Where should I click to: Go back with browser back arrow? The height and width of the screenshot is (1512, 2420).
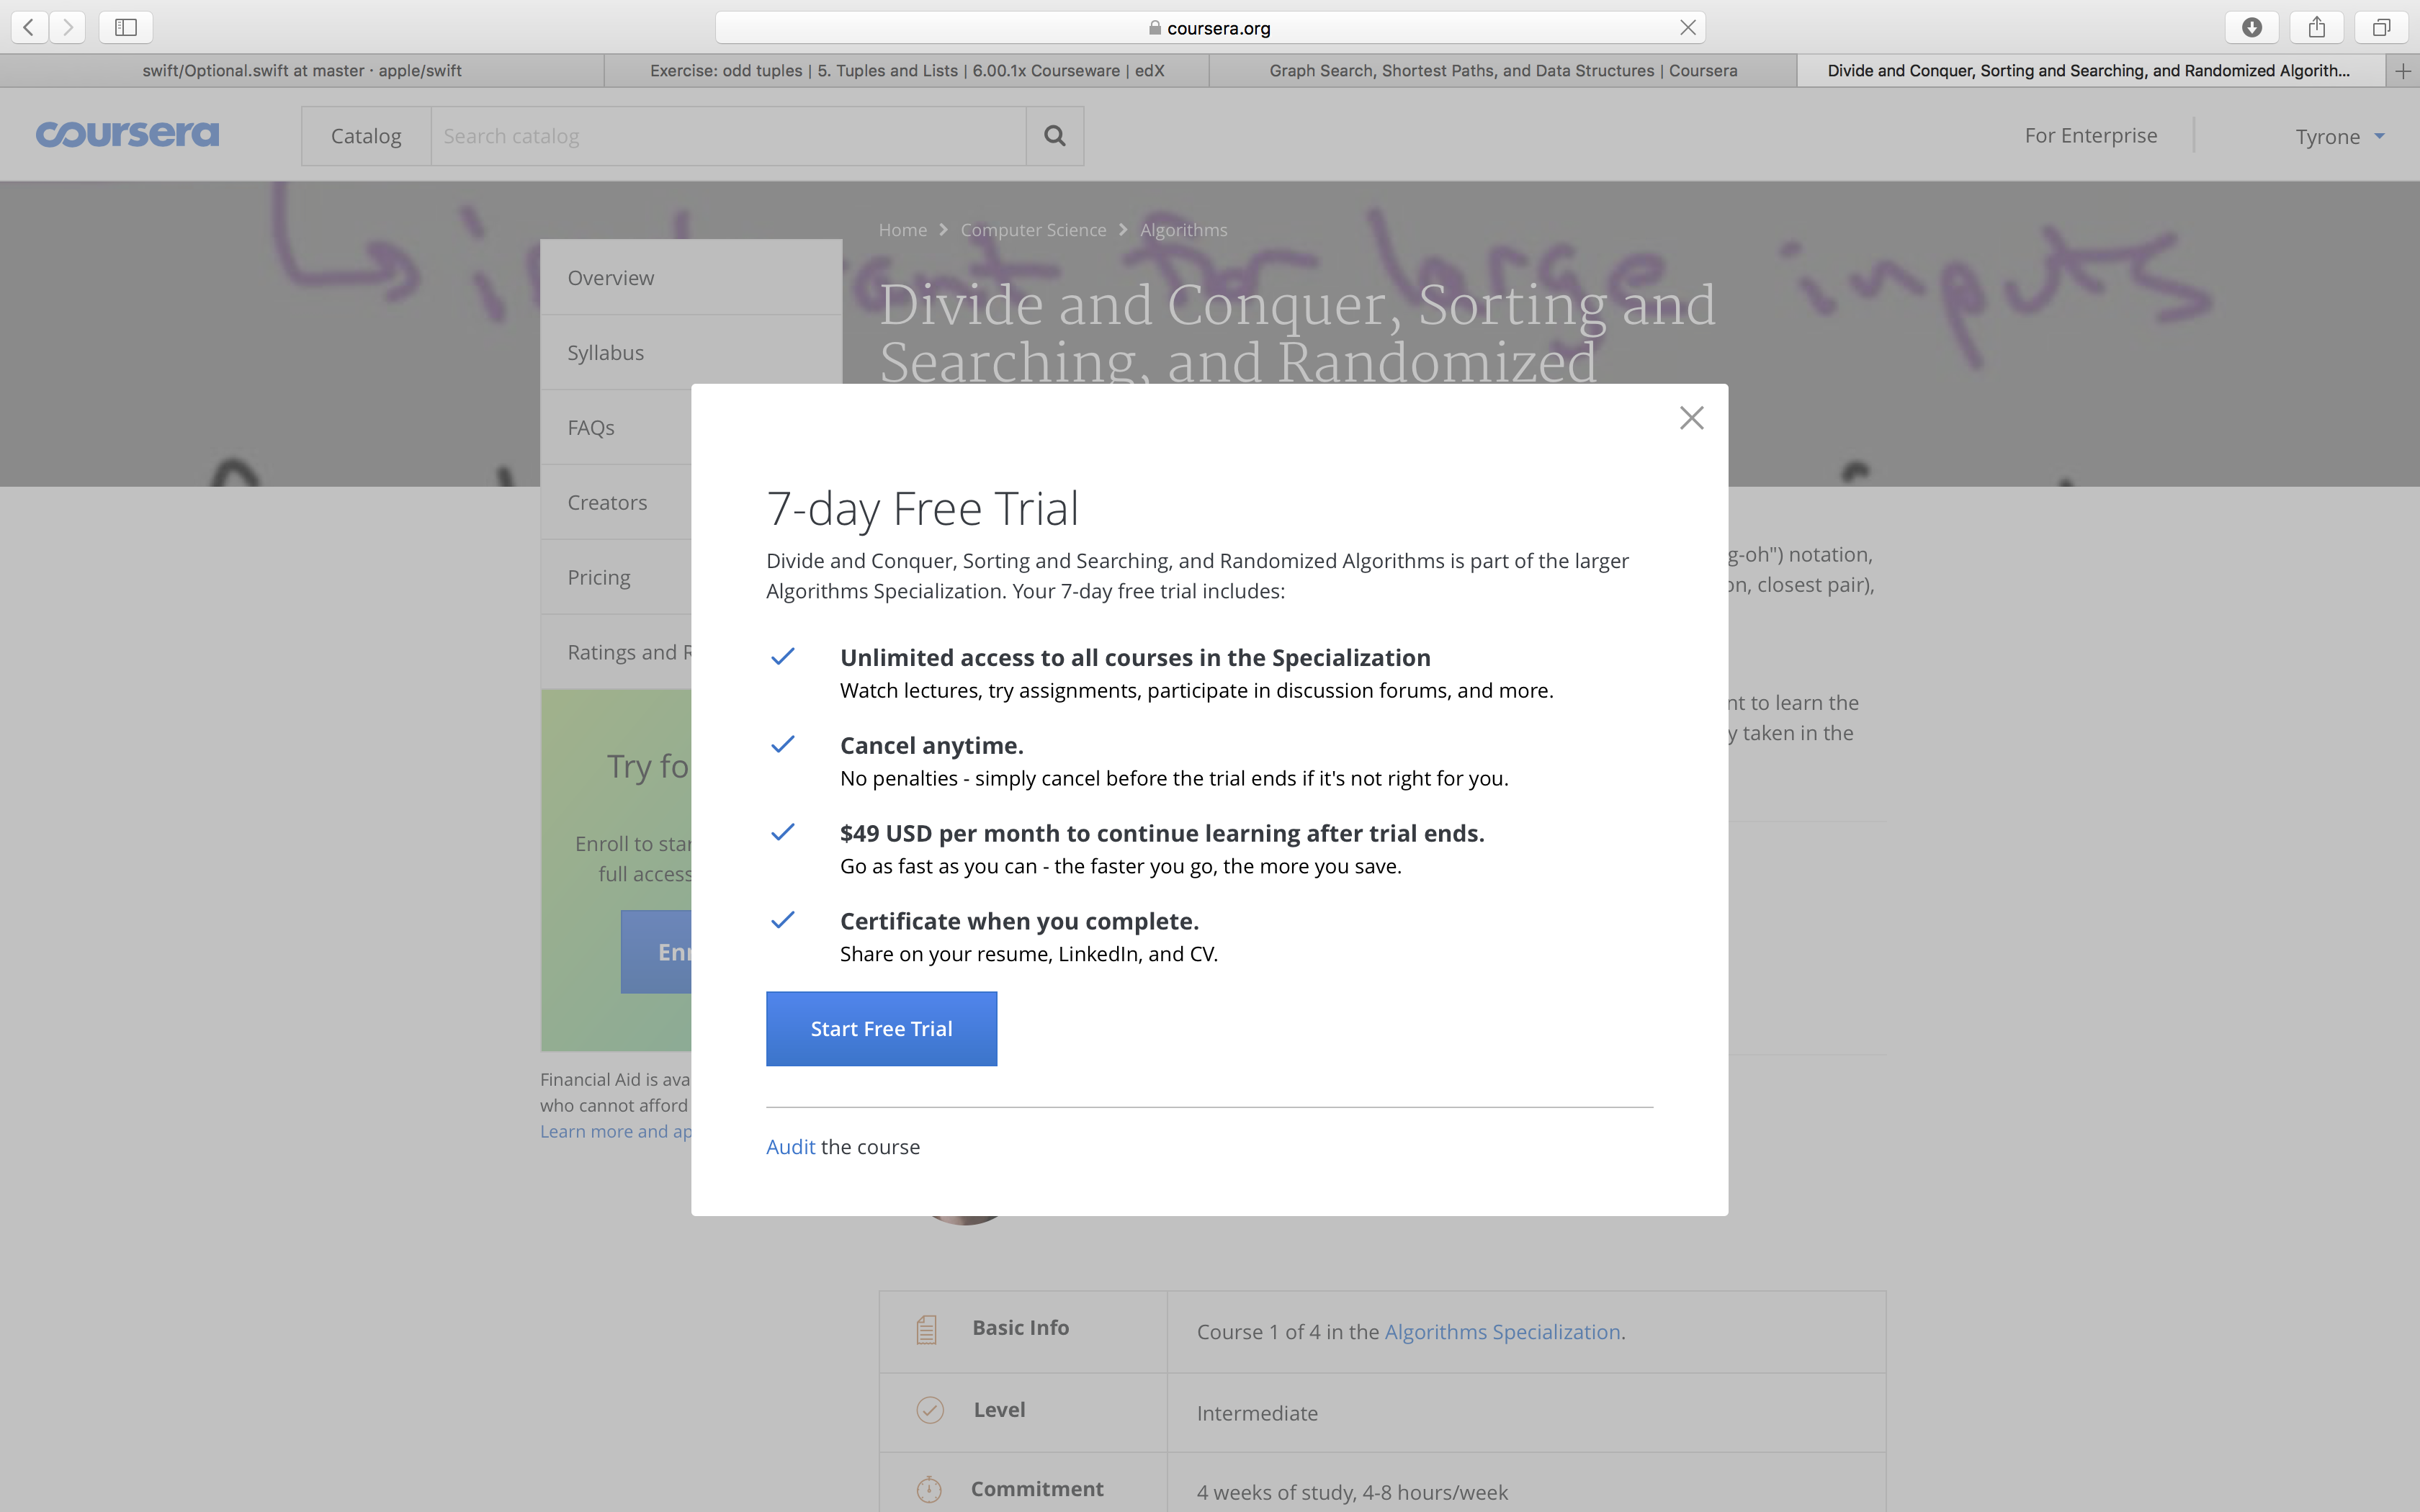click(x=29, y=28)
